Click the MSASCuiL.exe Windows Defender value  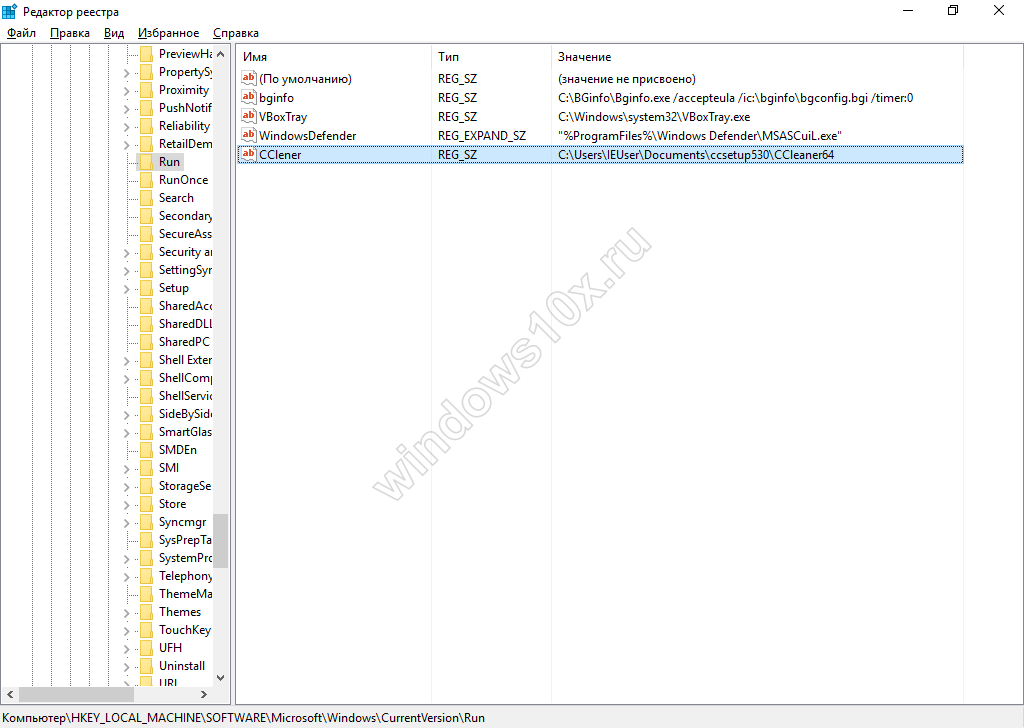click(x=699, y=136)
